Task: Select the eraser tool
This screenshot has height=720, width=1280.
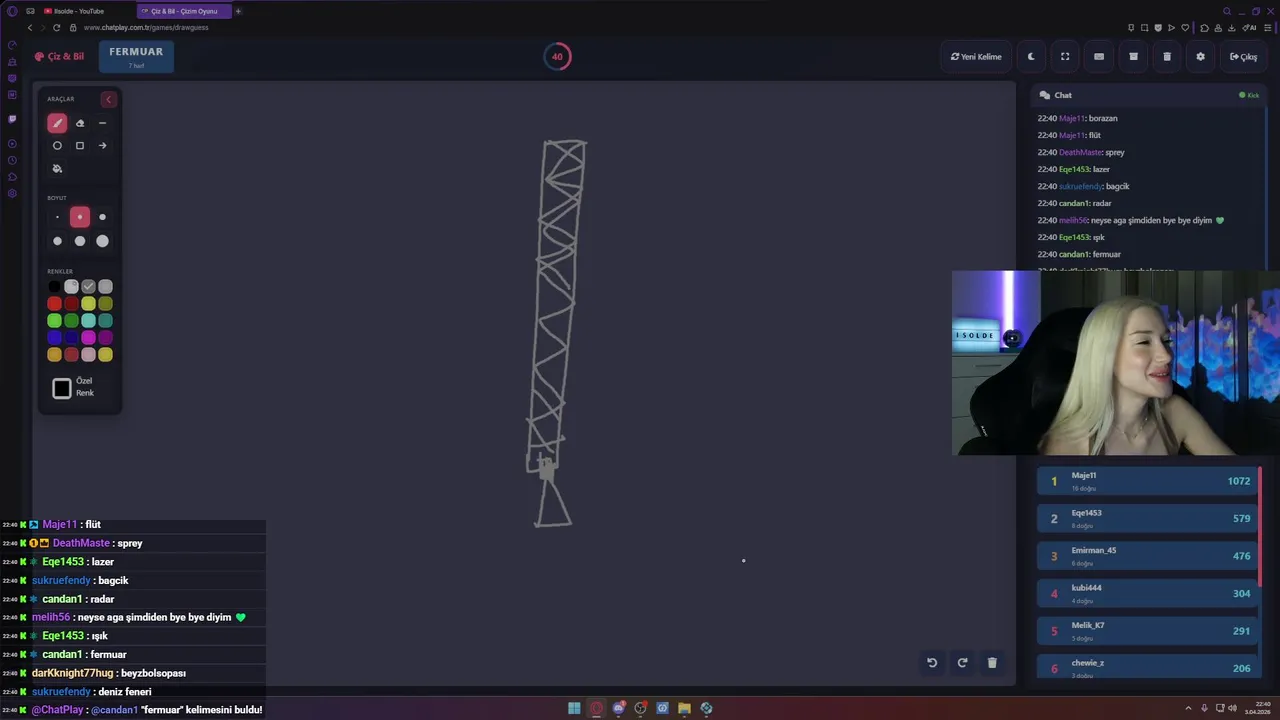Action: 80,123
